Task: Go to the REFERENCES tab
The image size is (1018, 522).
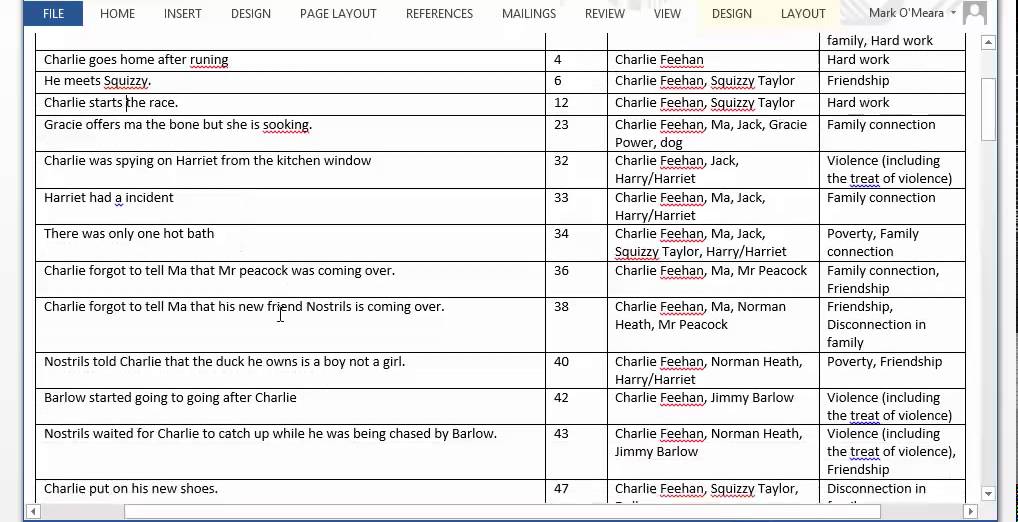Action: [x=439, y=14]
